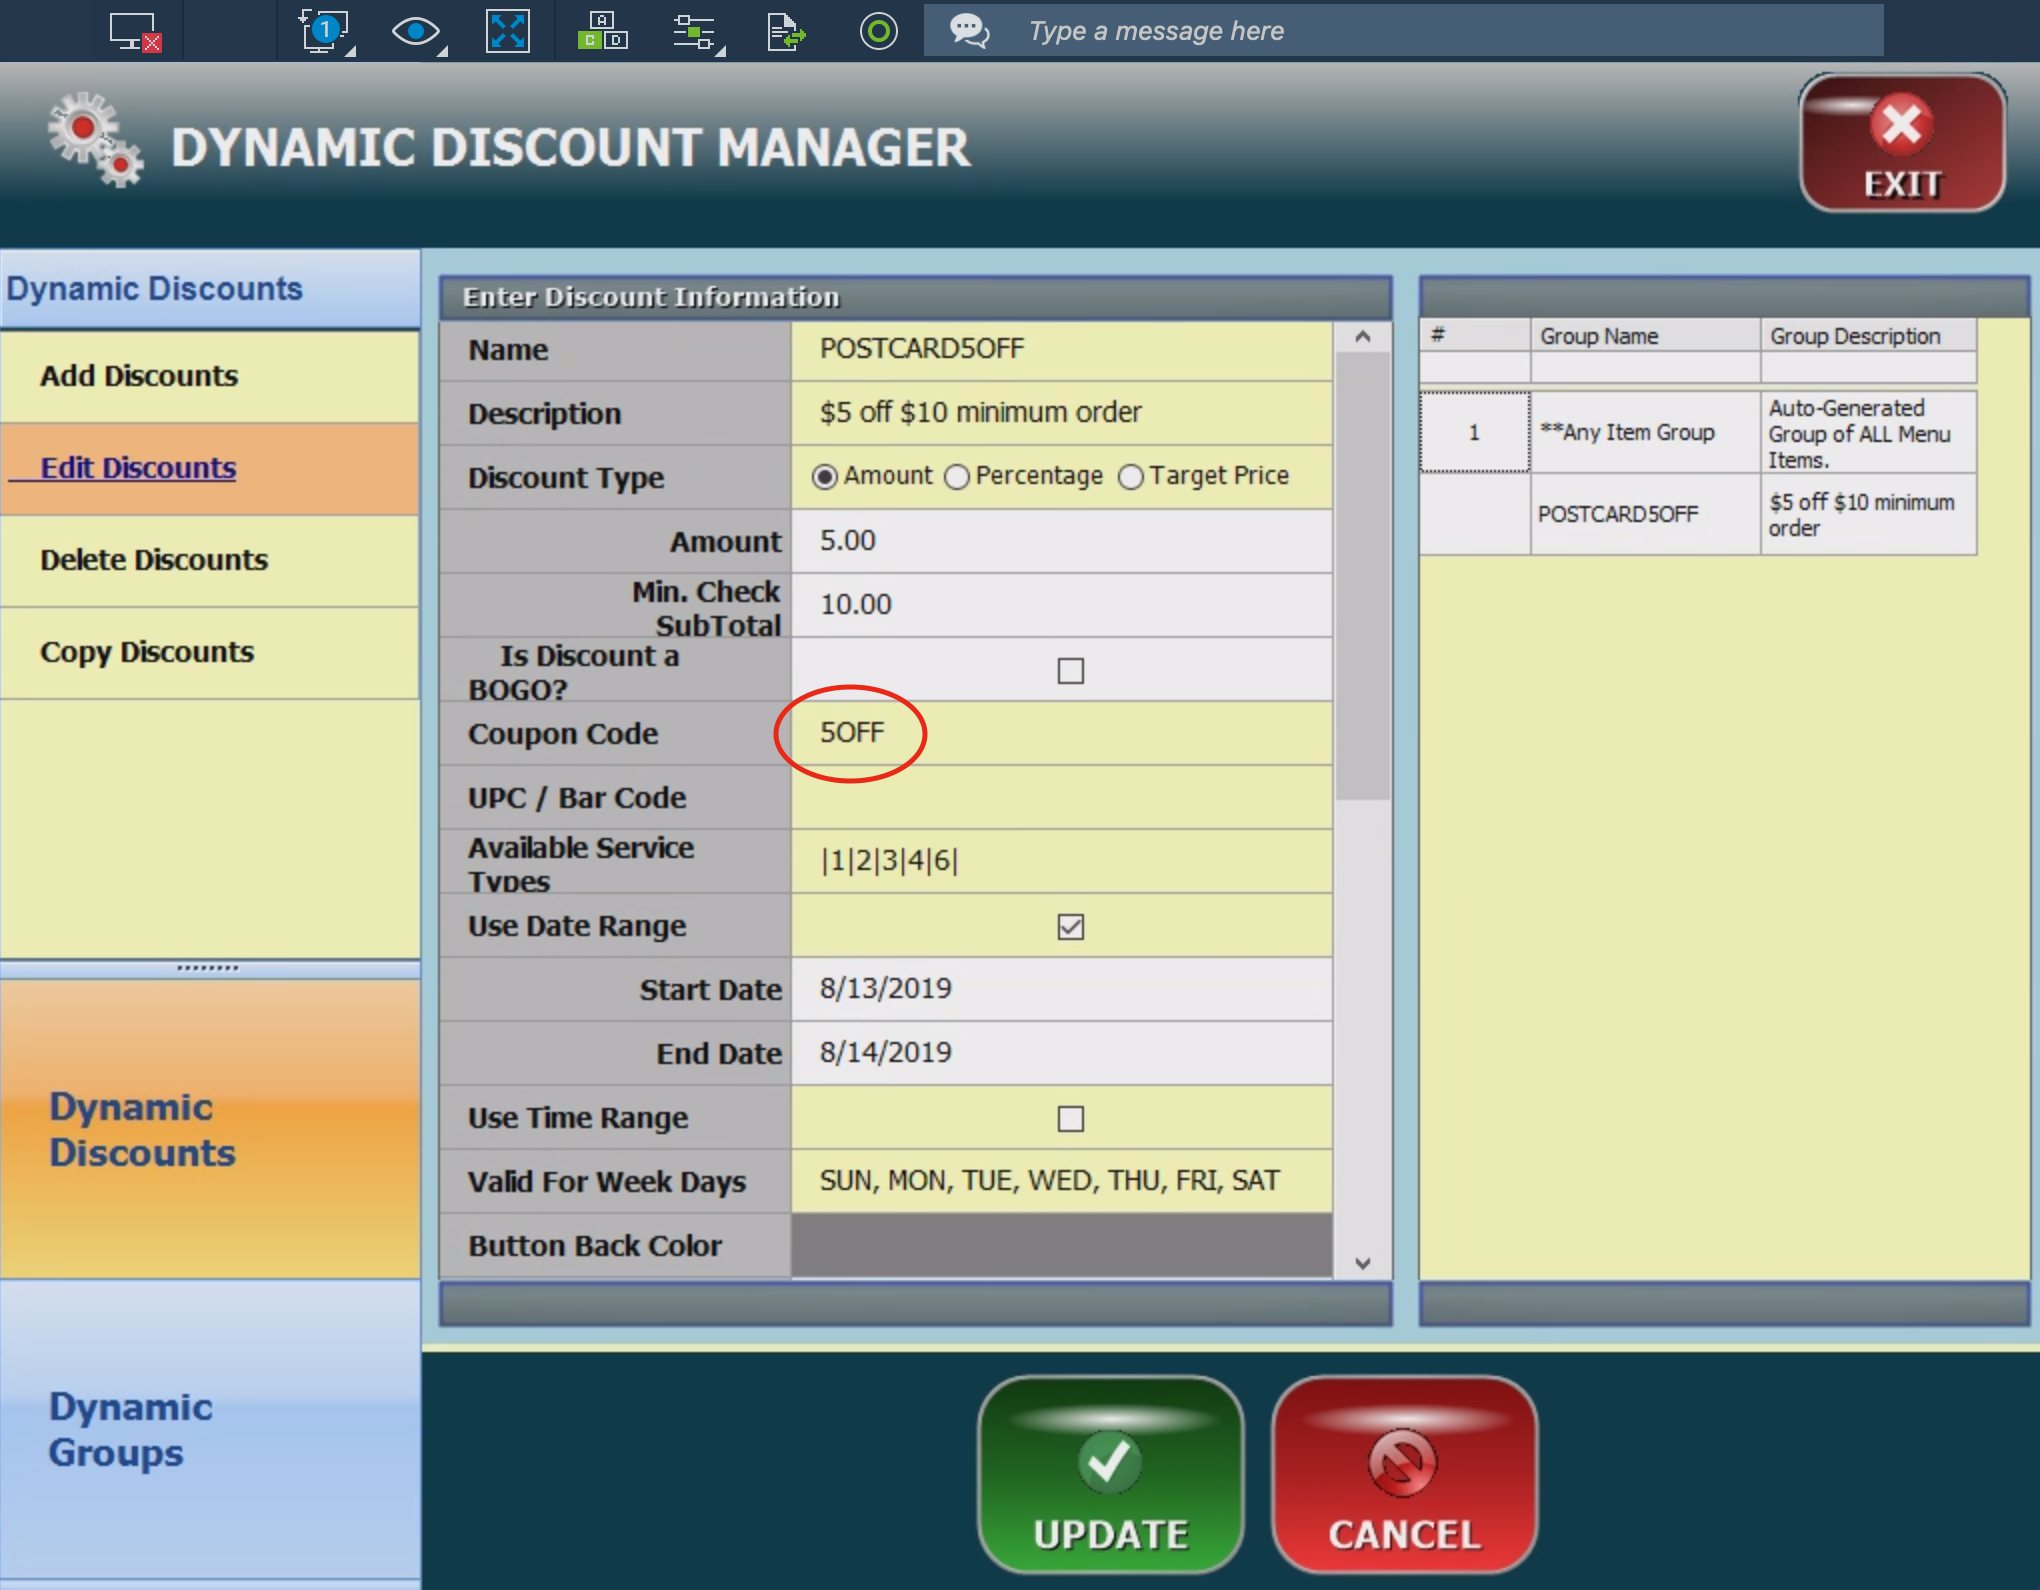Select Add Discounts in sidebar
2040x1590 pixels.
tap(139, 376)
